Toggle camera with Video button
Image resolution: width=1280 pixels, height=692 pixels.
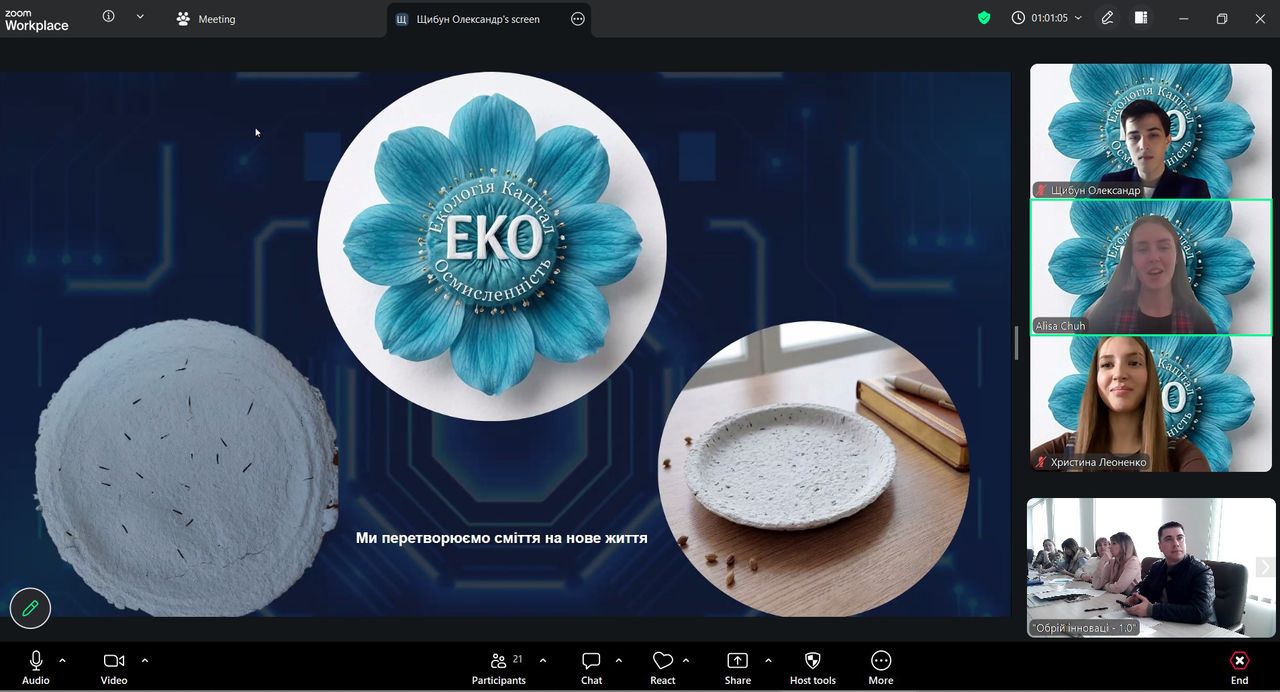pos(114,667)
